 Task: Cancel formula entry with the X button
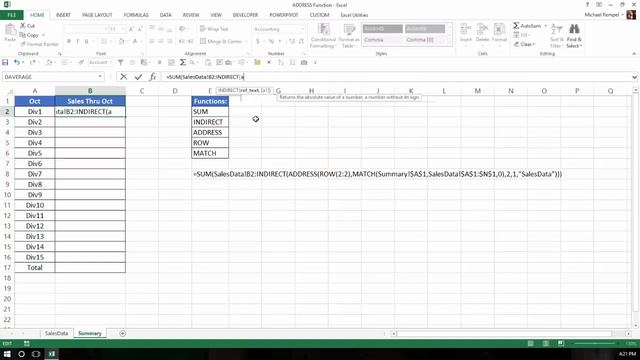point(123,77)
